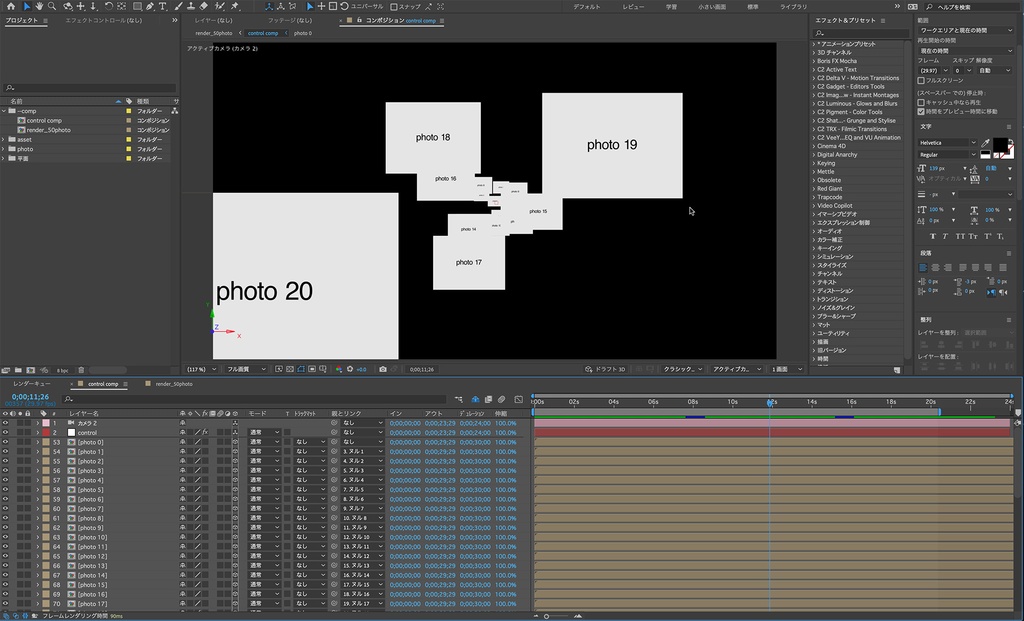Toggle visibility of the control layer
1024x621 pixels.
[x=6, y=432]
